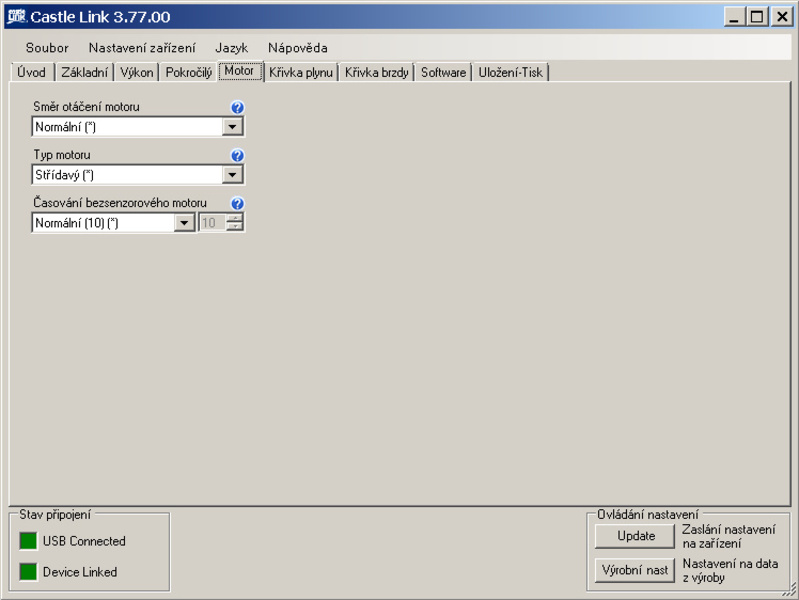Open help for Časování bezsenzorového motoru
The width and height of the screenshot is (799, 600).
(x=237, y=203)
